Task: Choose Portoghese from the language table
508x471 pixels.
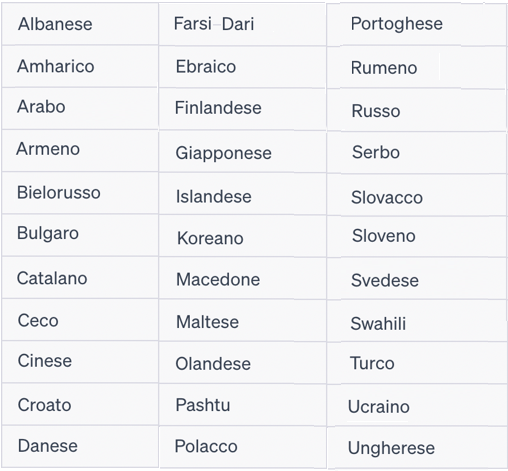Action: (417, 24)
